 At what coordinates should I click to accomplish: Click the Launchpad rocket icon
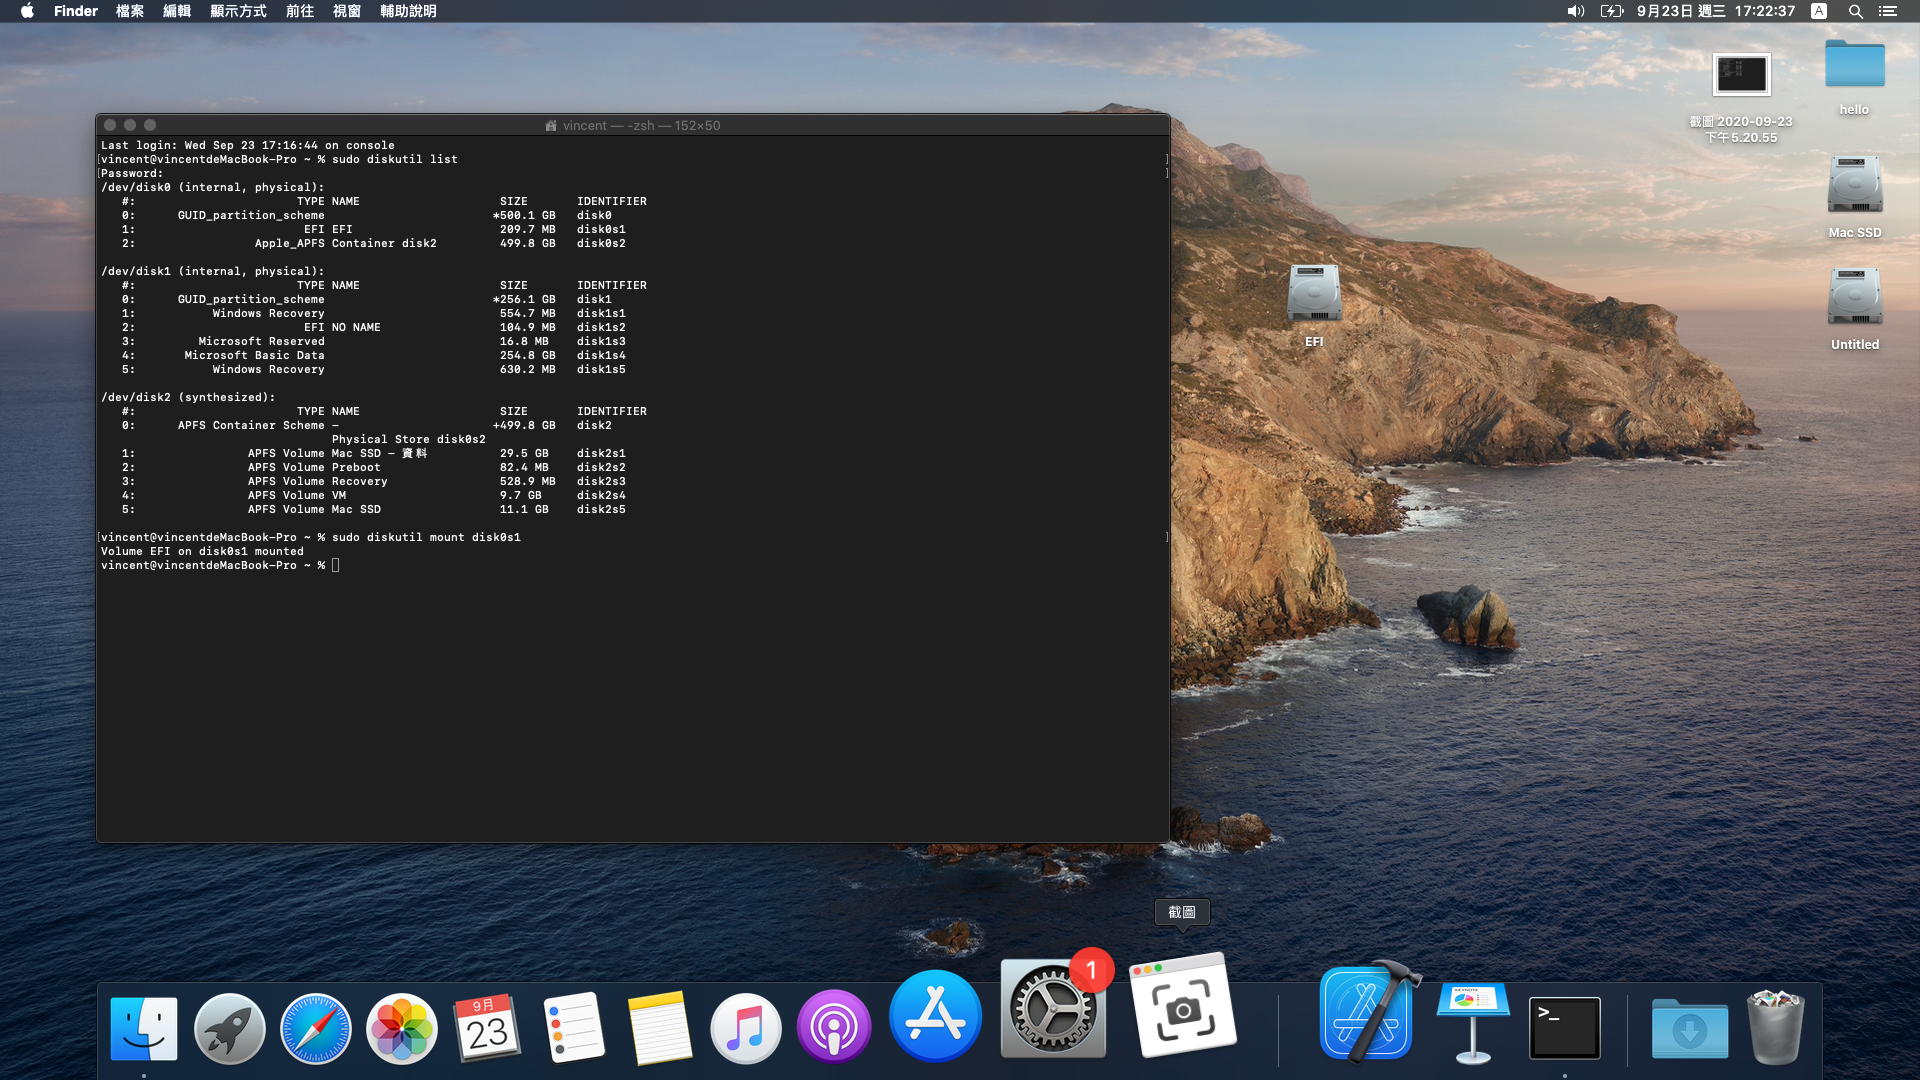(229, 1028)
